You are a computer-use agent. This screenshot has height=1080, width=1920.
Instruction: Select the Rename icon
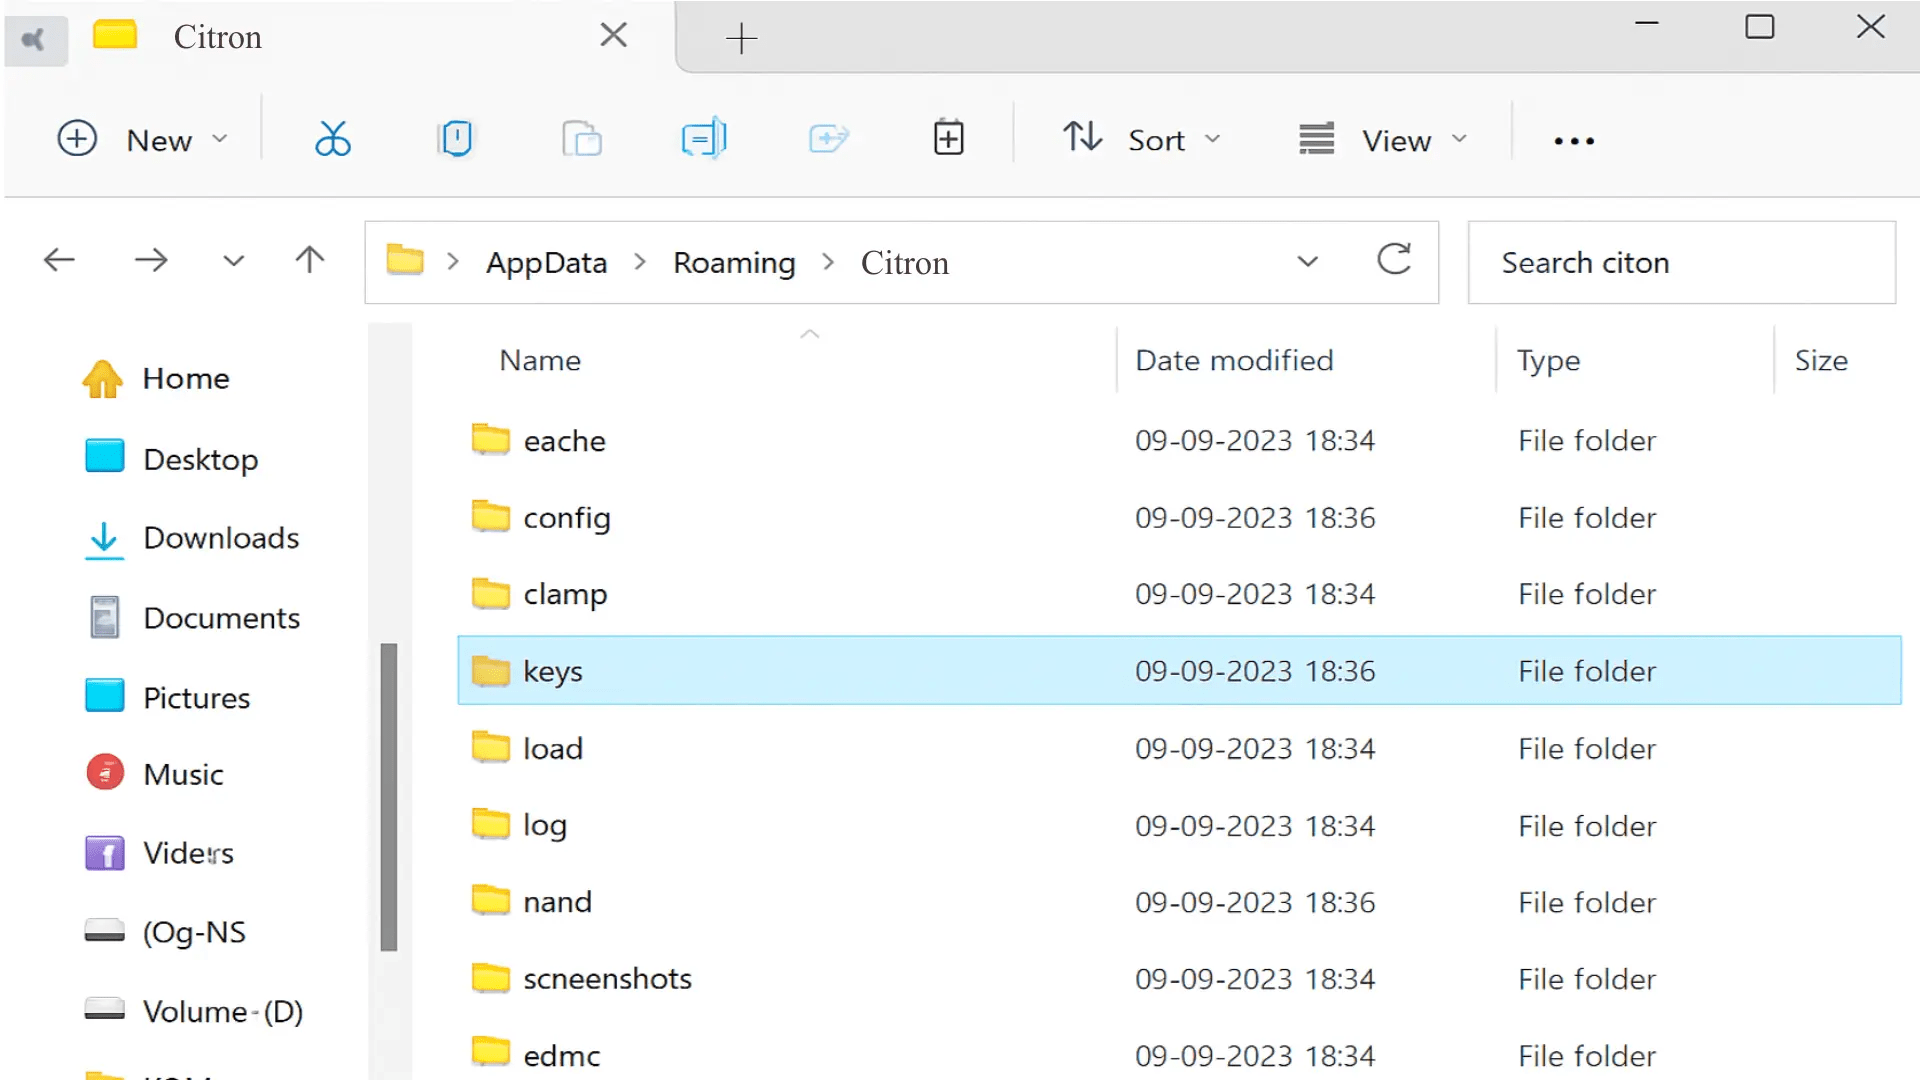pyautogui.click(x=704, y=138)
